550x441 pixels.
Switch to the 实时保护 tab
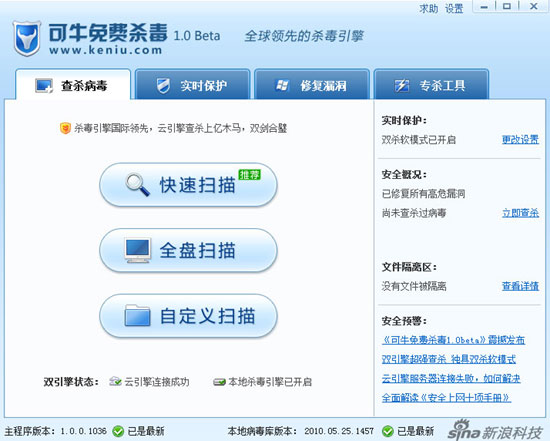click(193, 85)
